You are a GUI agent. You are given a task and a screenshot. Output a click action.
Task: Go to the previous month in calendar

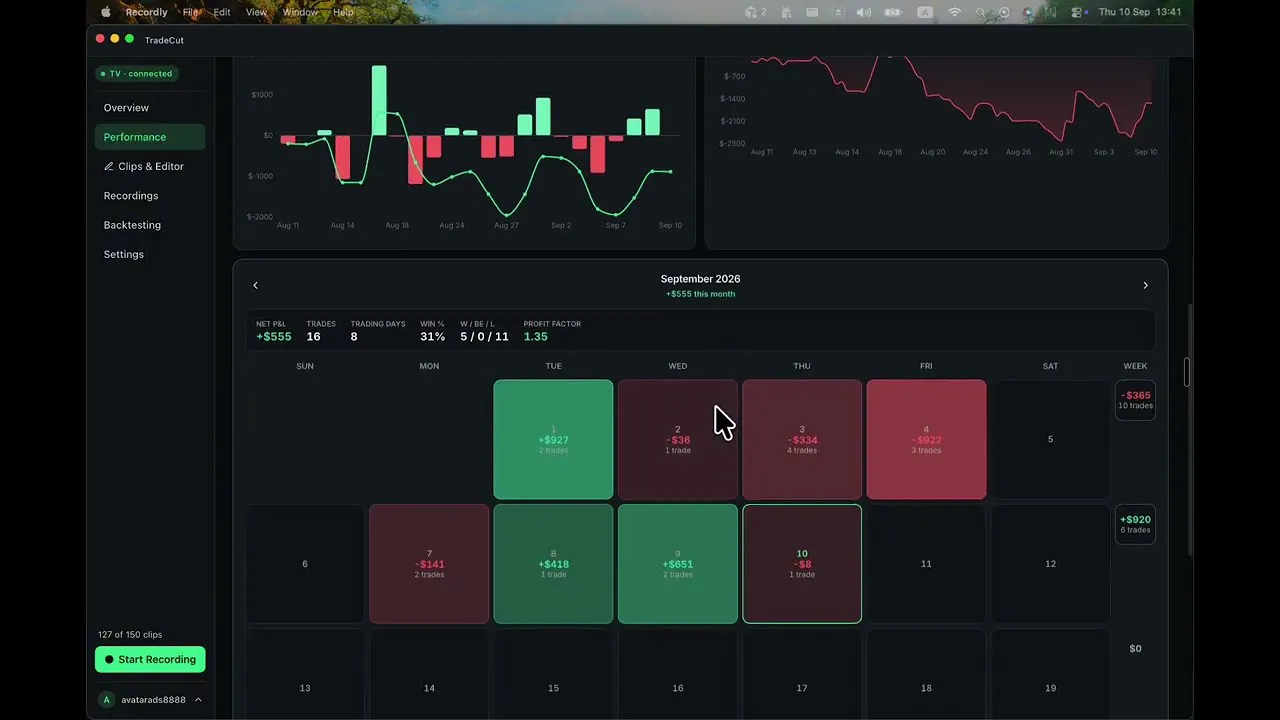[255, 286]
